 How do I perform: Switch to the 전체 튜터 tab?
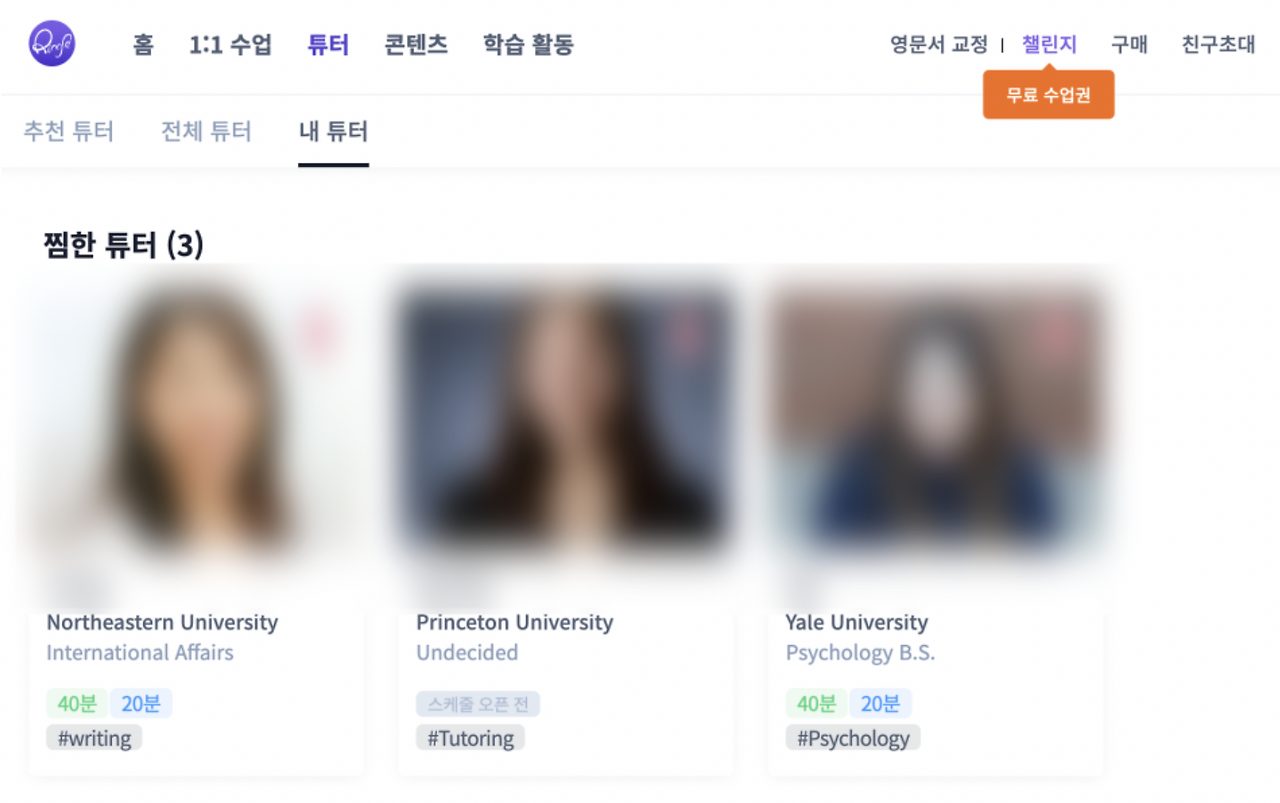pyautogui.click(x=206, y=131)
